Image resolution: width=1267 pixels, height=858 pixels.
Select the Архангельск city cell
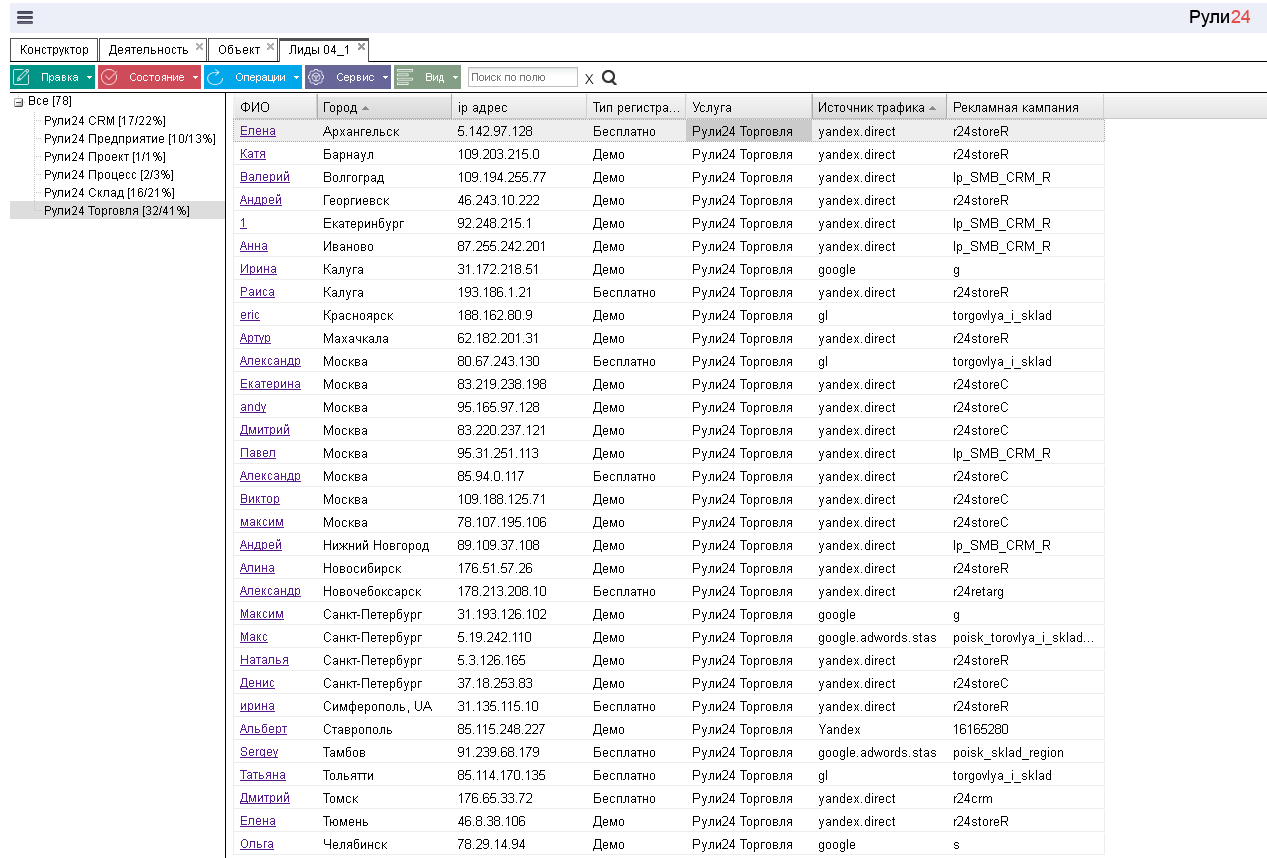click(x=384, y=131)
